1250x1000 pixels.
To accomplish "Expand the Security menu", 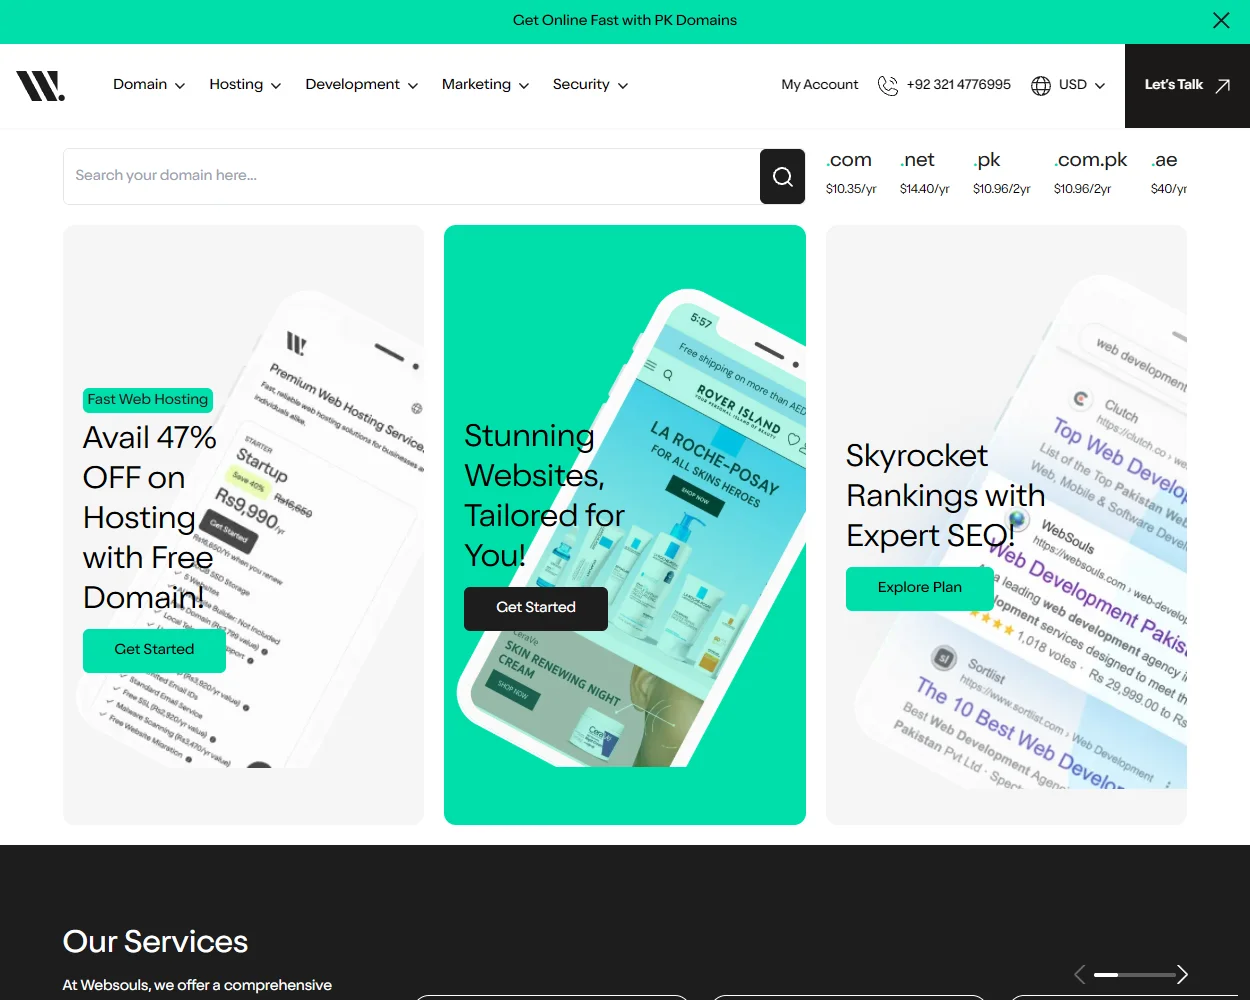I will tap(590, 85).
